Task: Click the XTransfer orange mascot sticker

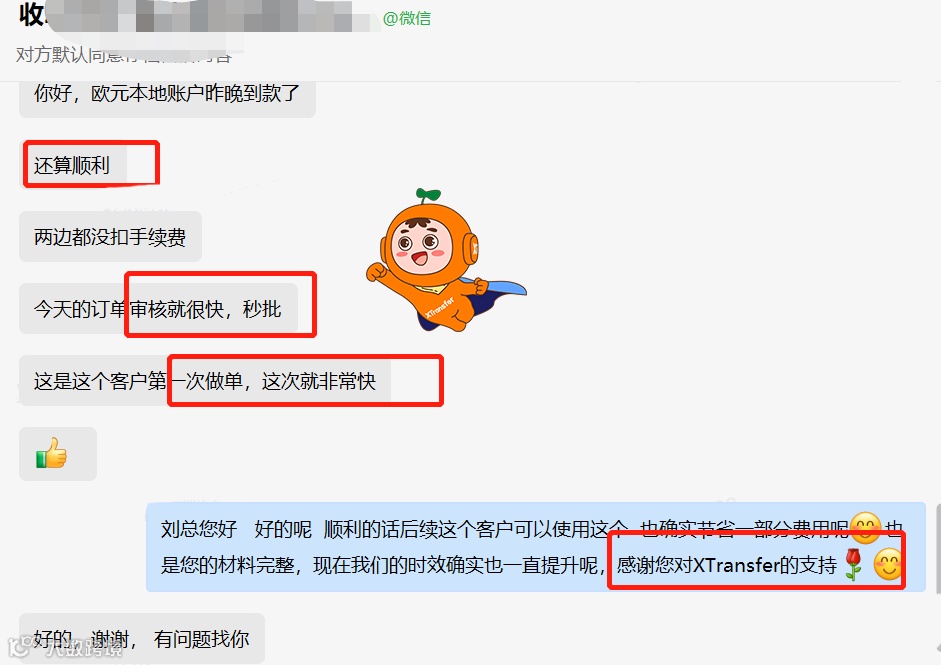Action: tap(446, 260)
